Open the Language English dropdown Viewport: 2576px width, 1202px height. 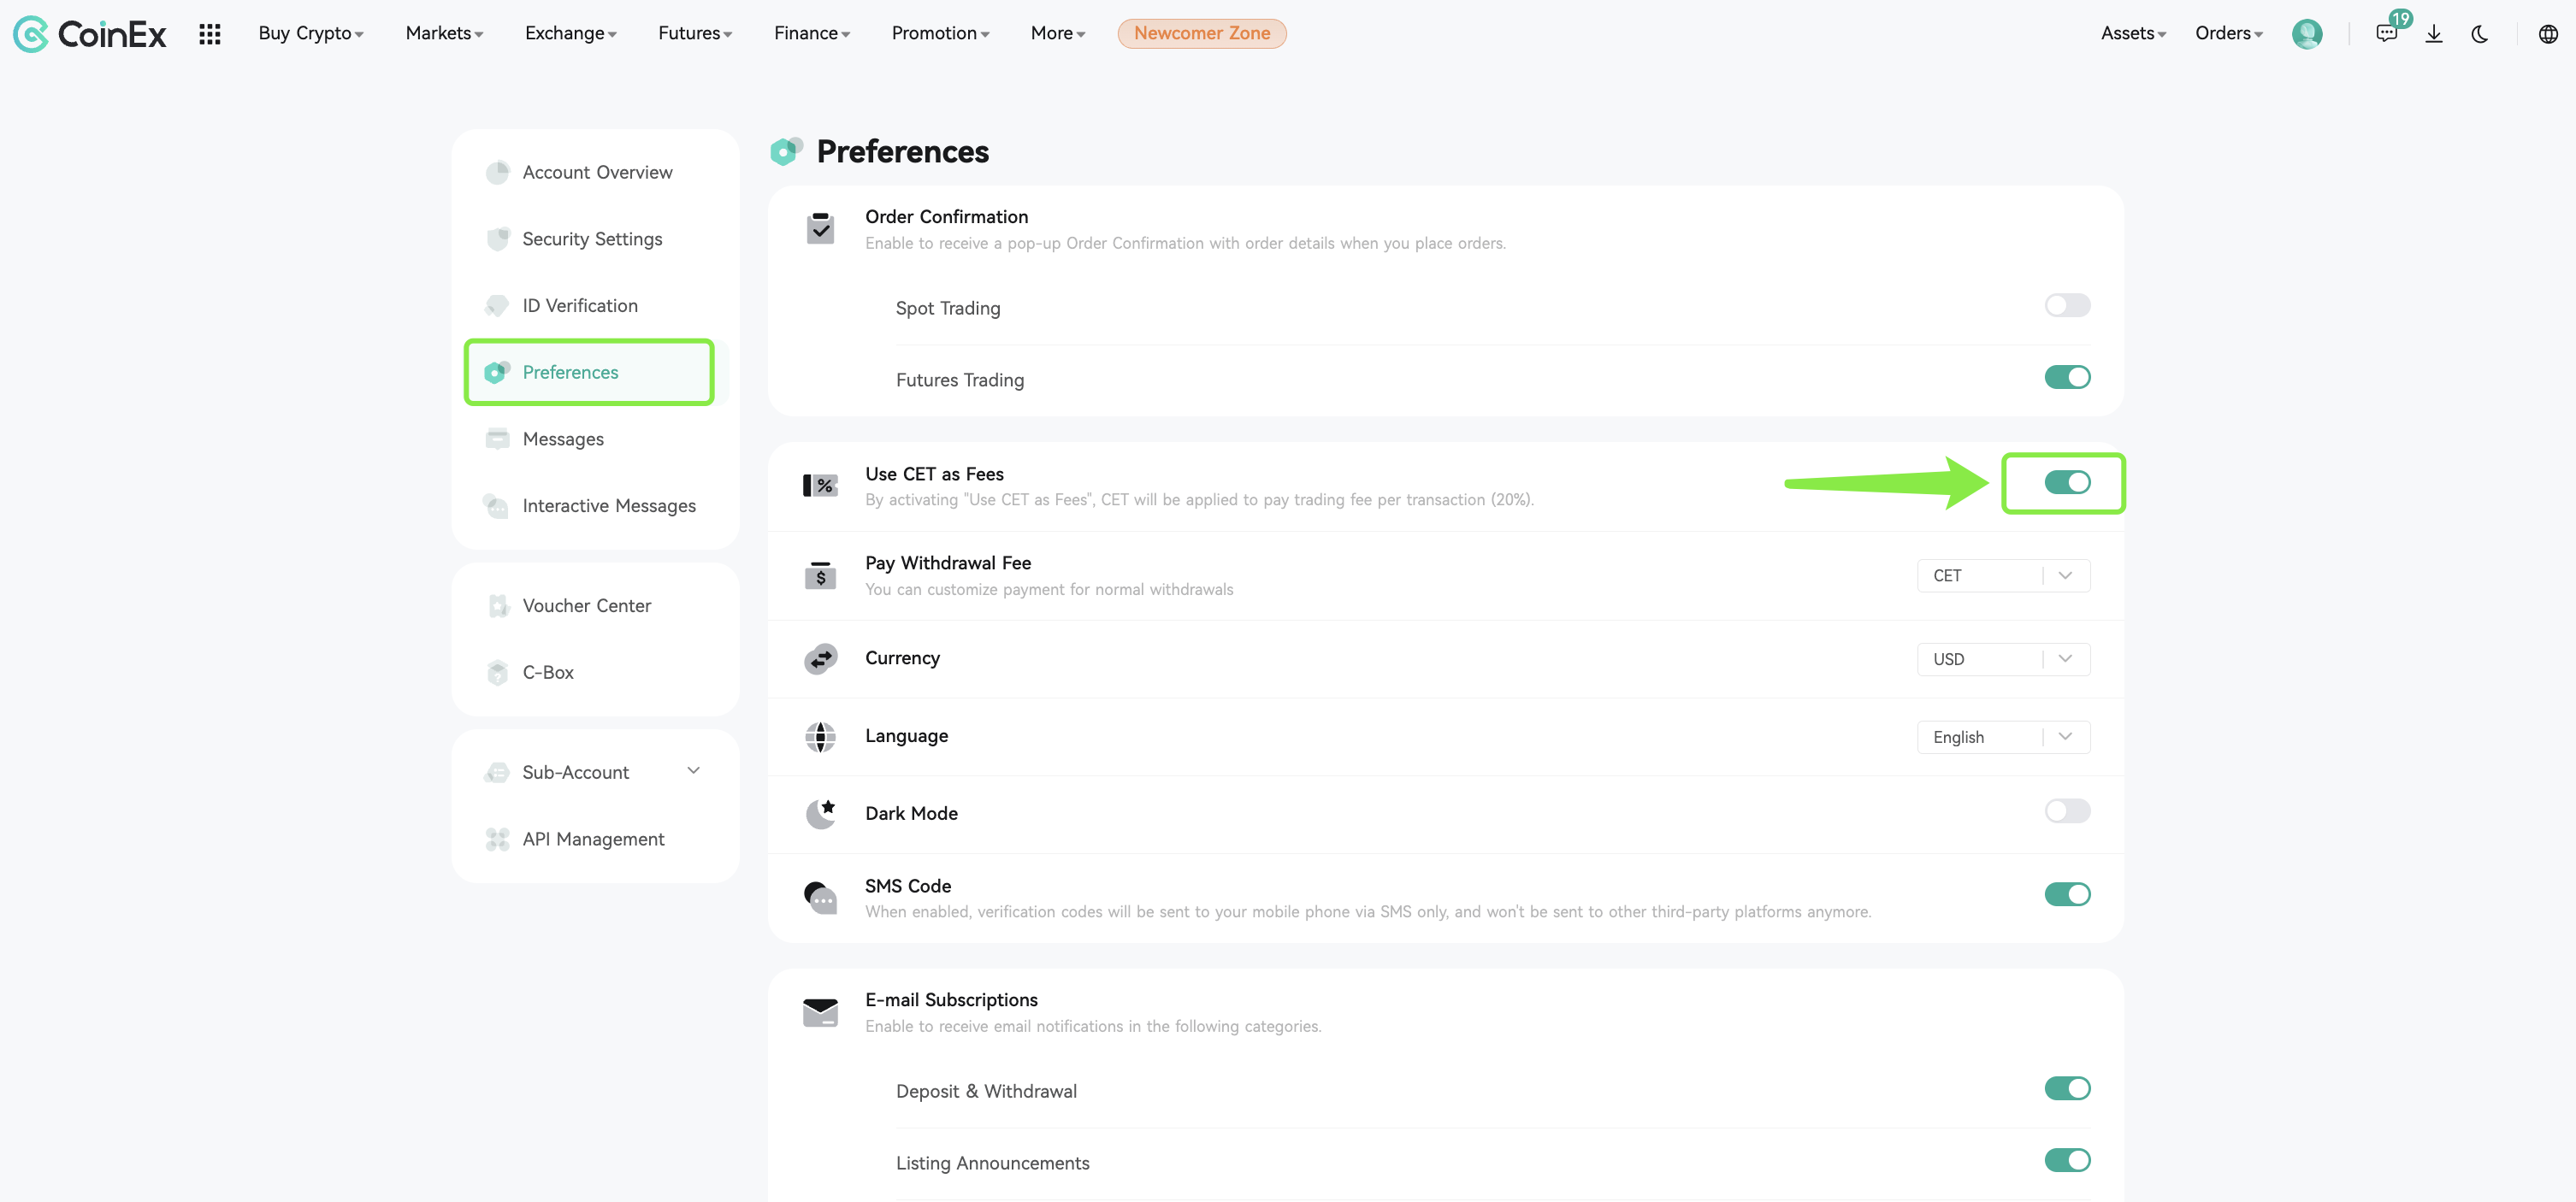point(2003,738)
